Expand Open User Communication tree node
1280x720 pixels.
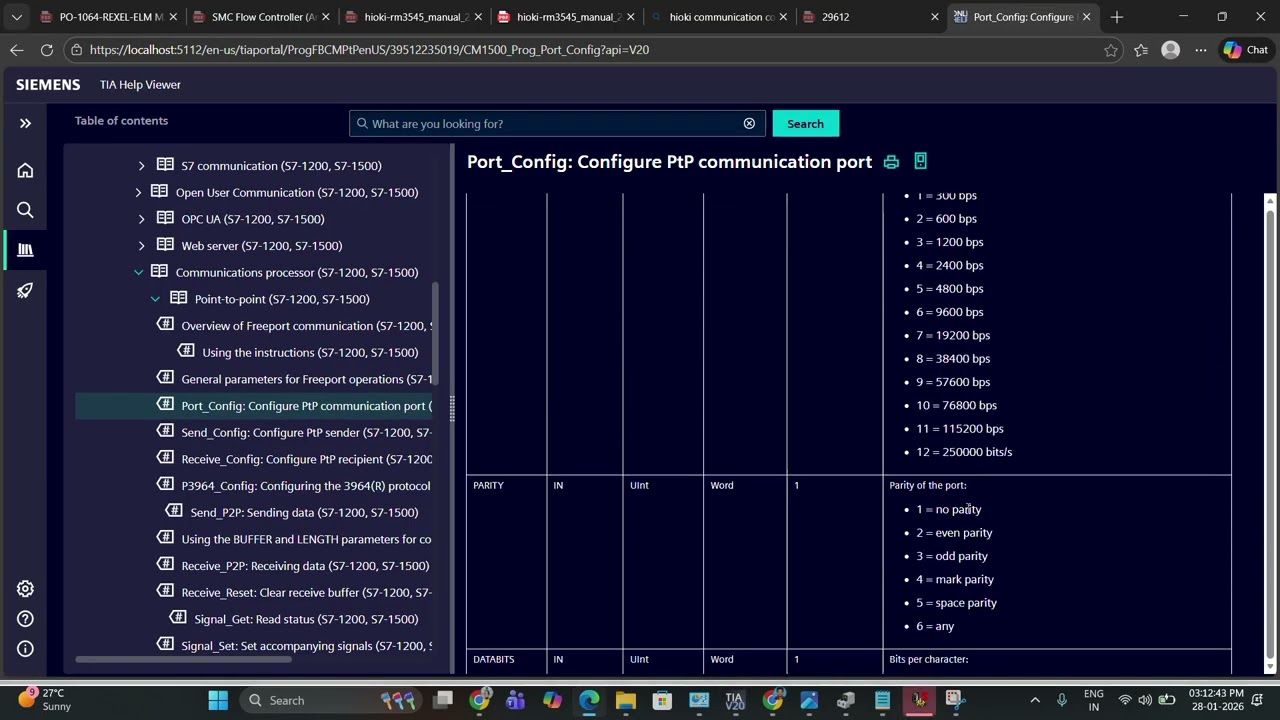pyautogui.click(x=139, y=192)
